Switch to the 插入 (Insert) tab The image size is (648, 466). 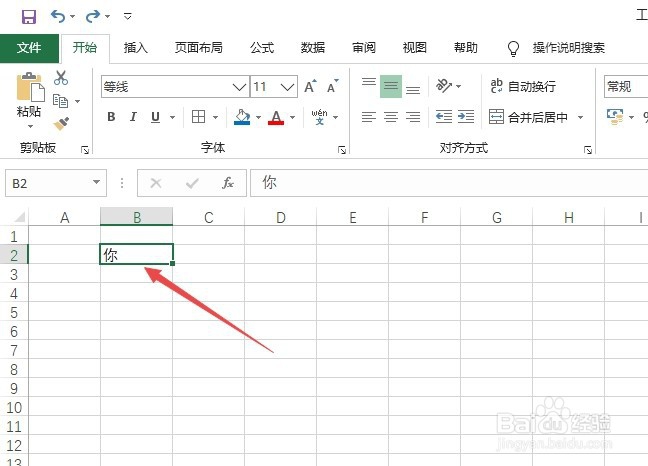(x=136, y=48)
